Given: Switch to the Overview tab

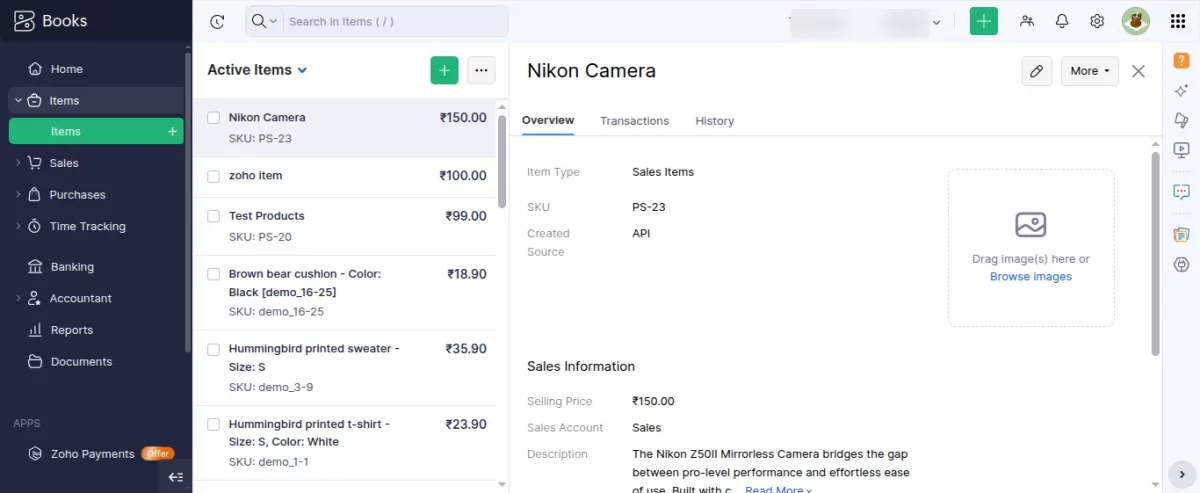Looking at the screenshot, I should [x=548, y=121].
